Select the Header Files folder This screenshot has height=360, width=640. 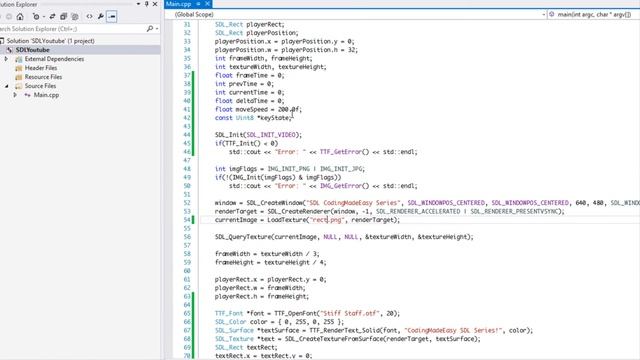tap(41, 68)
